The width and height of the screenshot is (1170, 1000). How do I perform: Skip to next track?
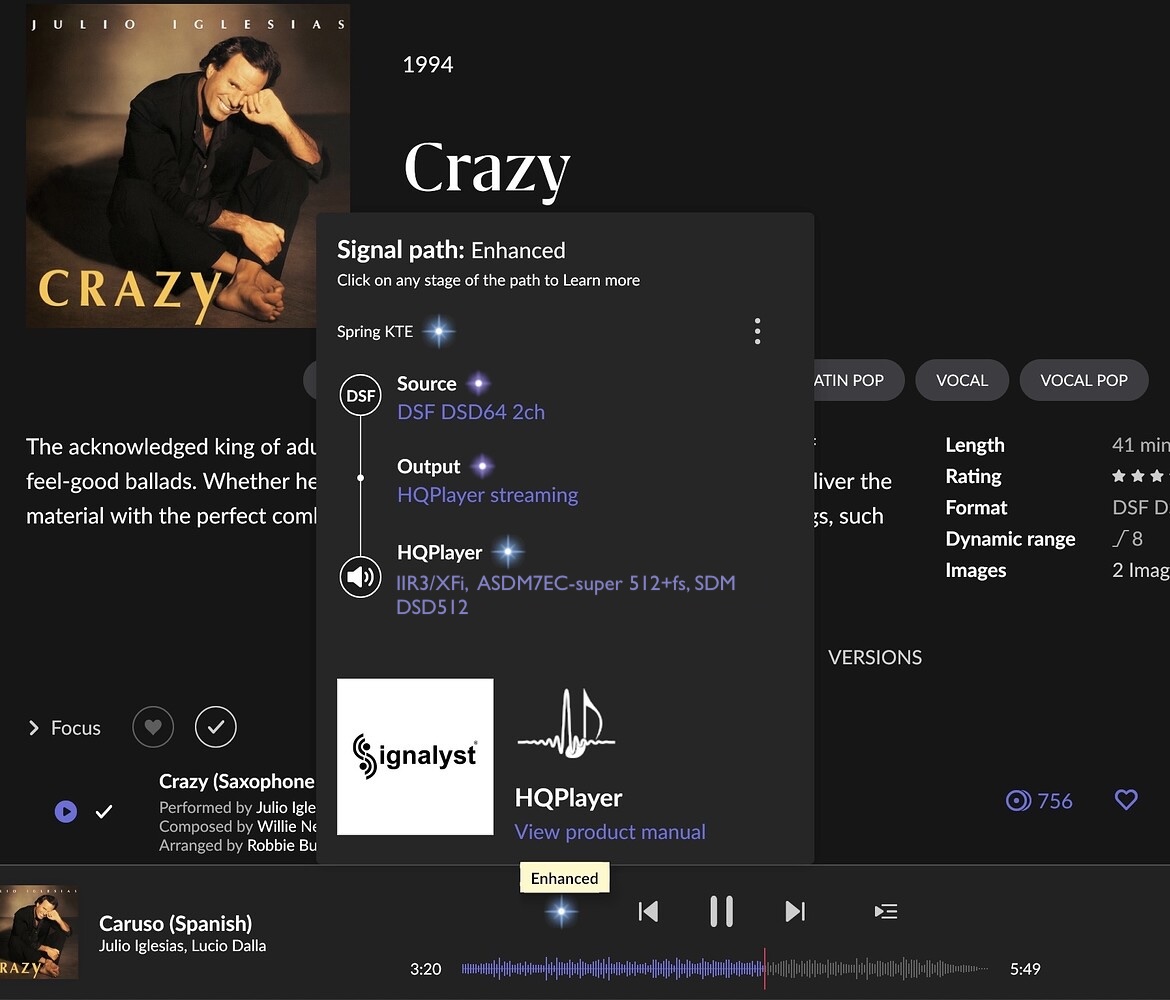coord(795,911)
